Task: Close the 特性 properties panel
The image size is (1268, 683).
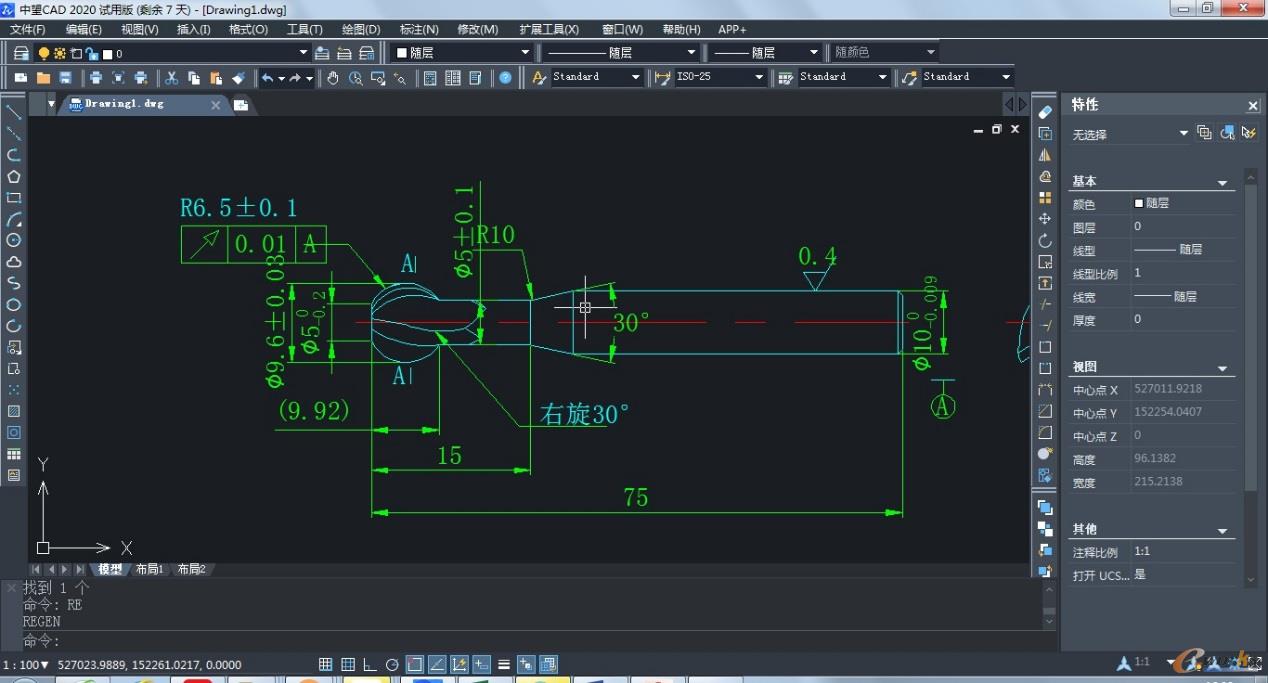Action: click(1252, 105)
